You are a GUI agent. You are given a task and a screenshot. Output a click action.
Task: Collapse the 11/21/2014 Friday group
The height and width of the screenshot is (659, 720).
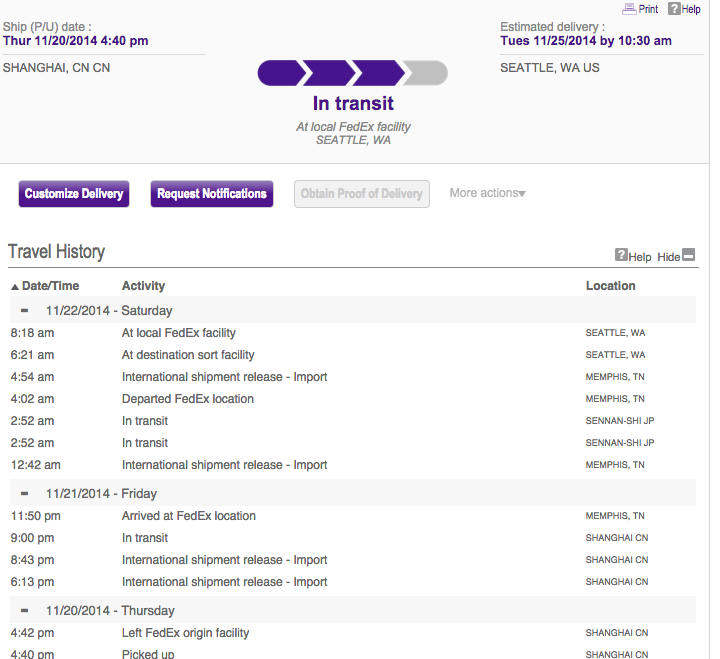pyautogui.click(x=24, y=493)
